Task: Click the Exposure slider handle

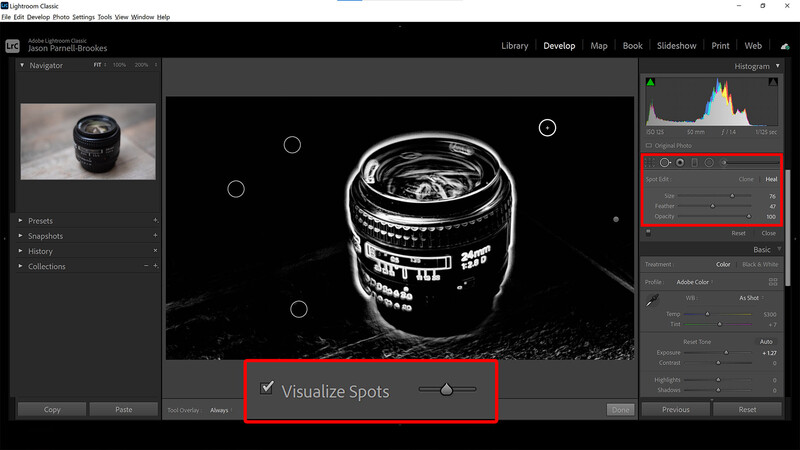Action: [x=726, y=353]
